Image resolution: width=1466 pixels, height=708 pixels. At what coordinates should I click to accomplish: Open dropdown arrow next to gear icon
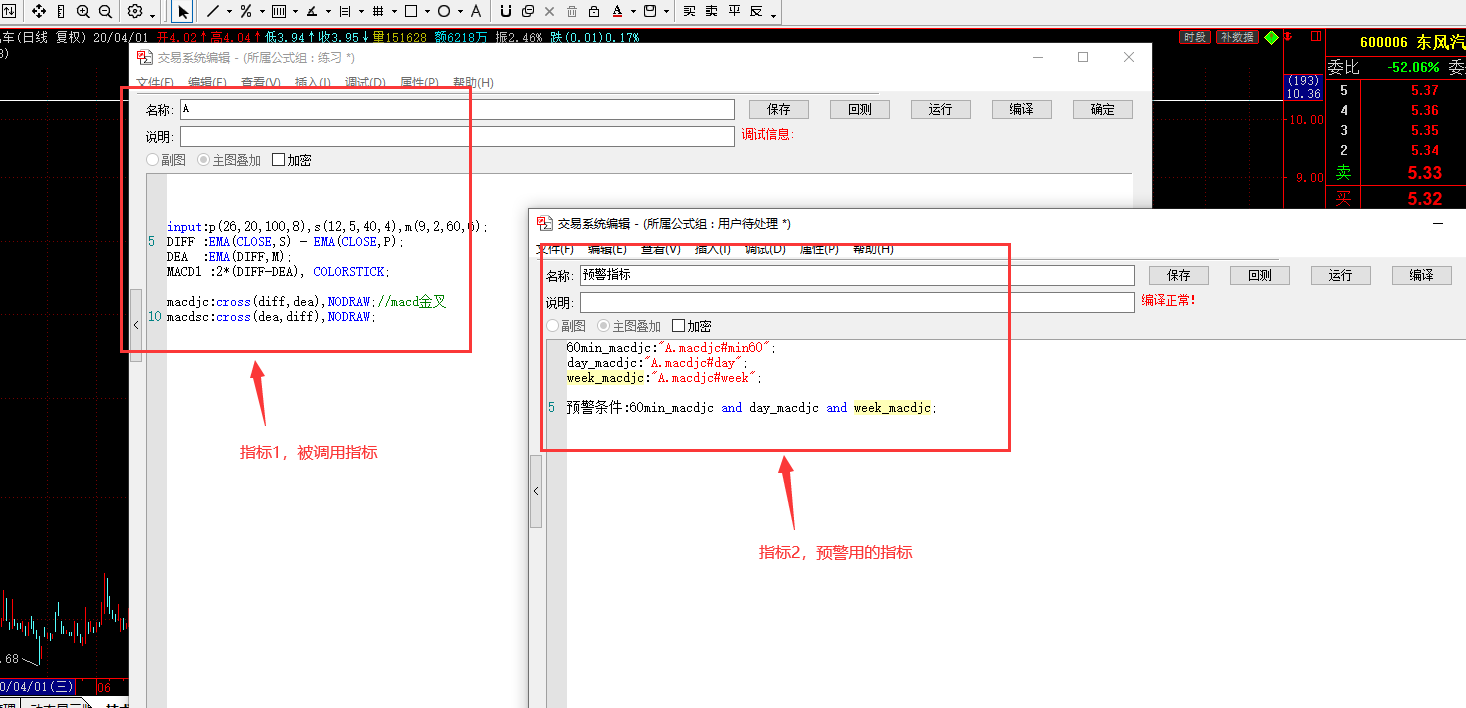[x=152, y=14]
